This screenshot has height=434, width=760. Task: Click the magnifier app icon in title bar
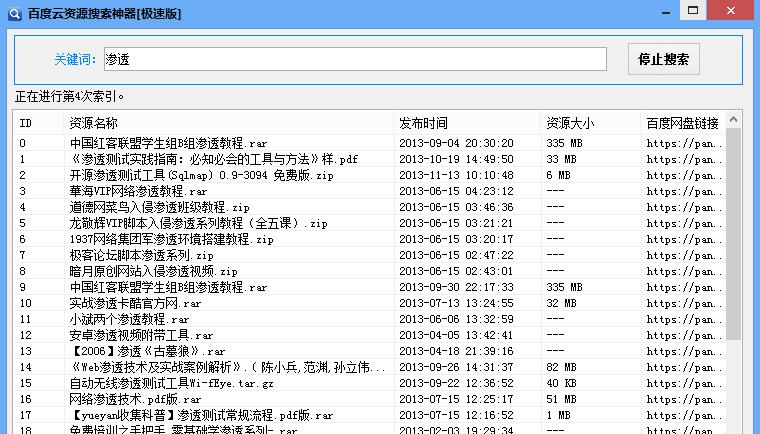(15, 13)
